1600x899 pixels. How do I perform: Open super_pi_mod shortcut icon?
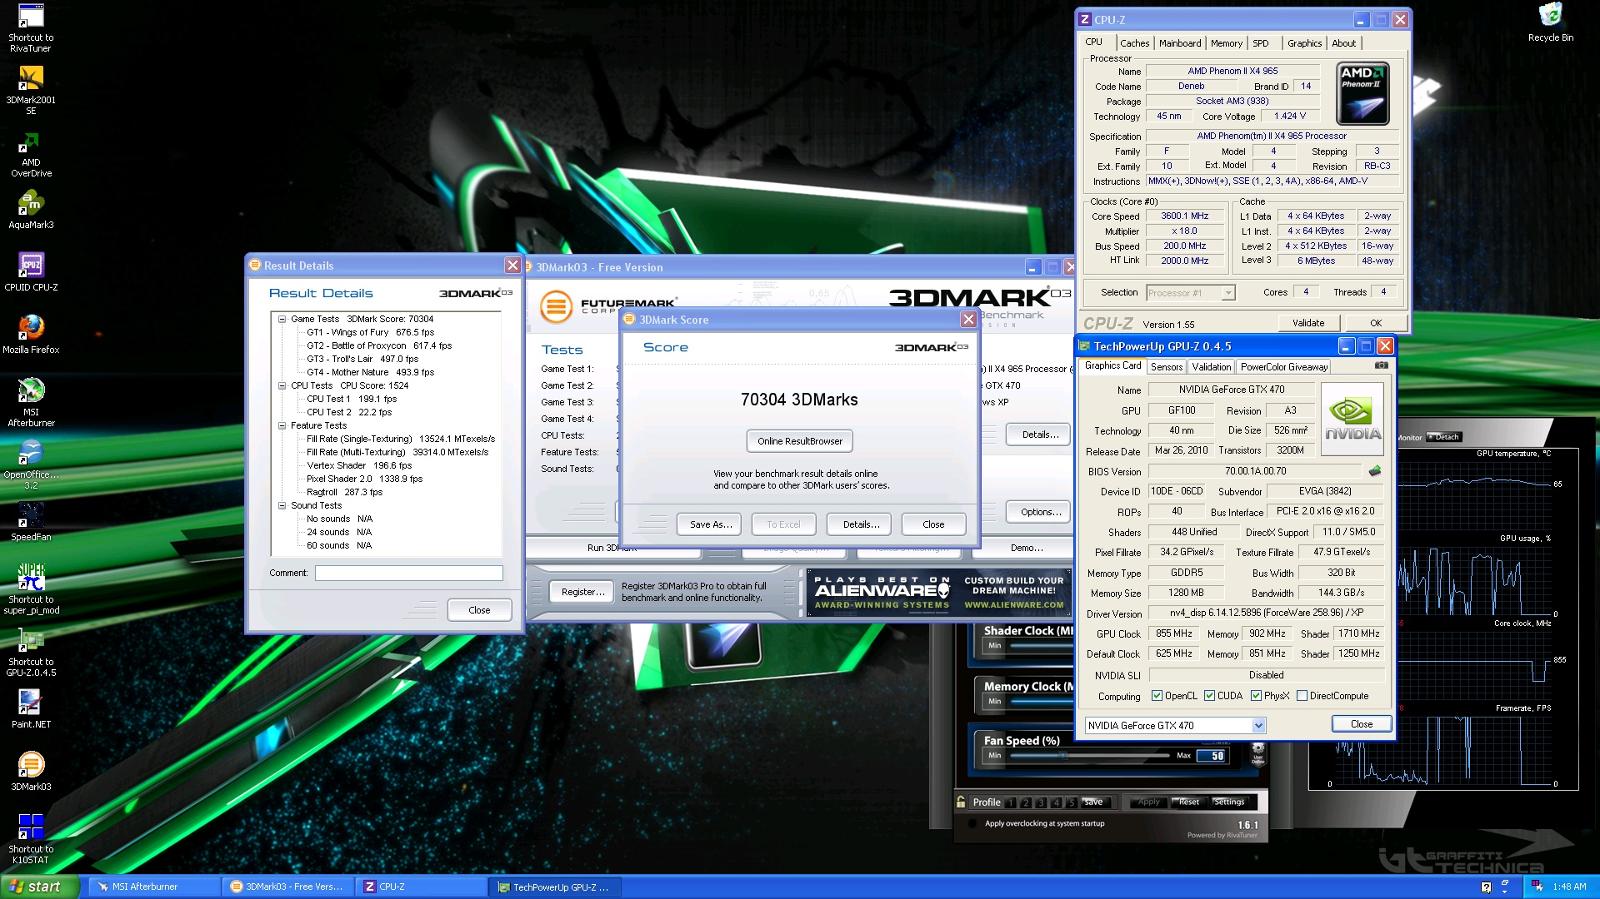31,589
